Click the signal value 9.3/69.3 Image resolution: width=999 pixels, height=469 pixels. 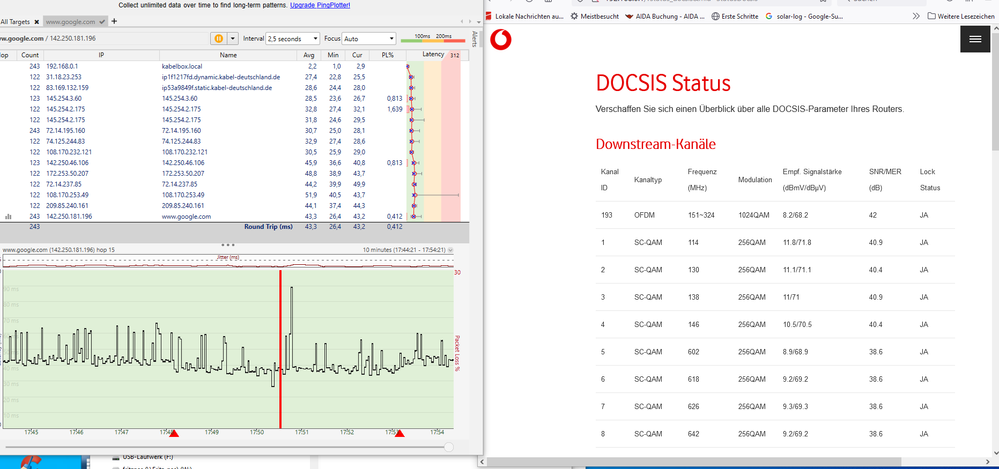pos(796,406)
